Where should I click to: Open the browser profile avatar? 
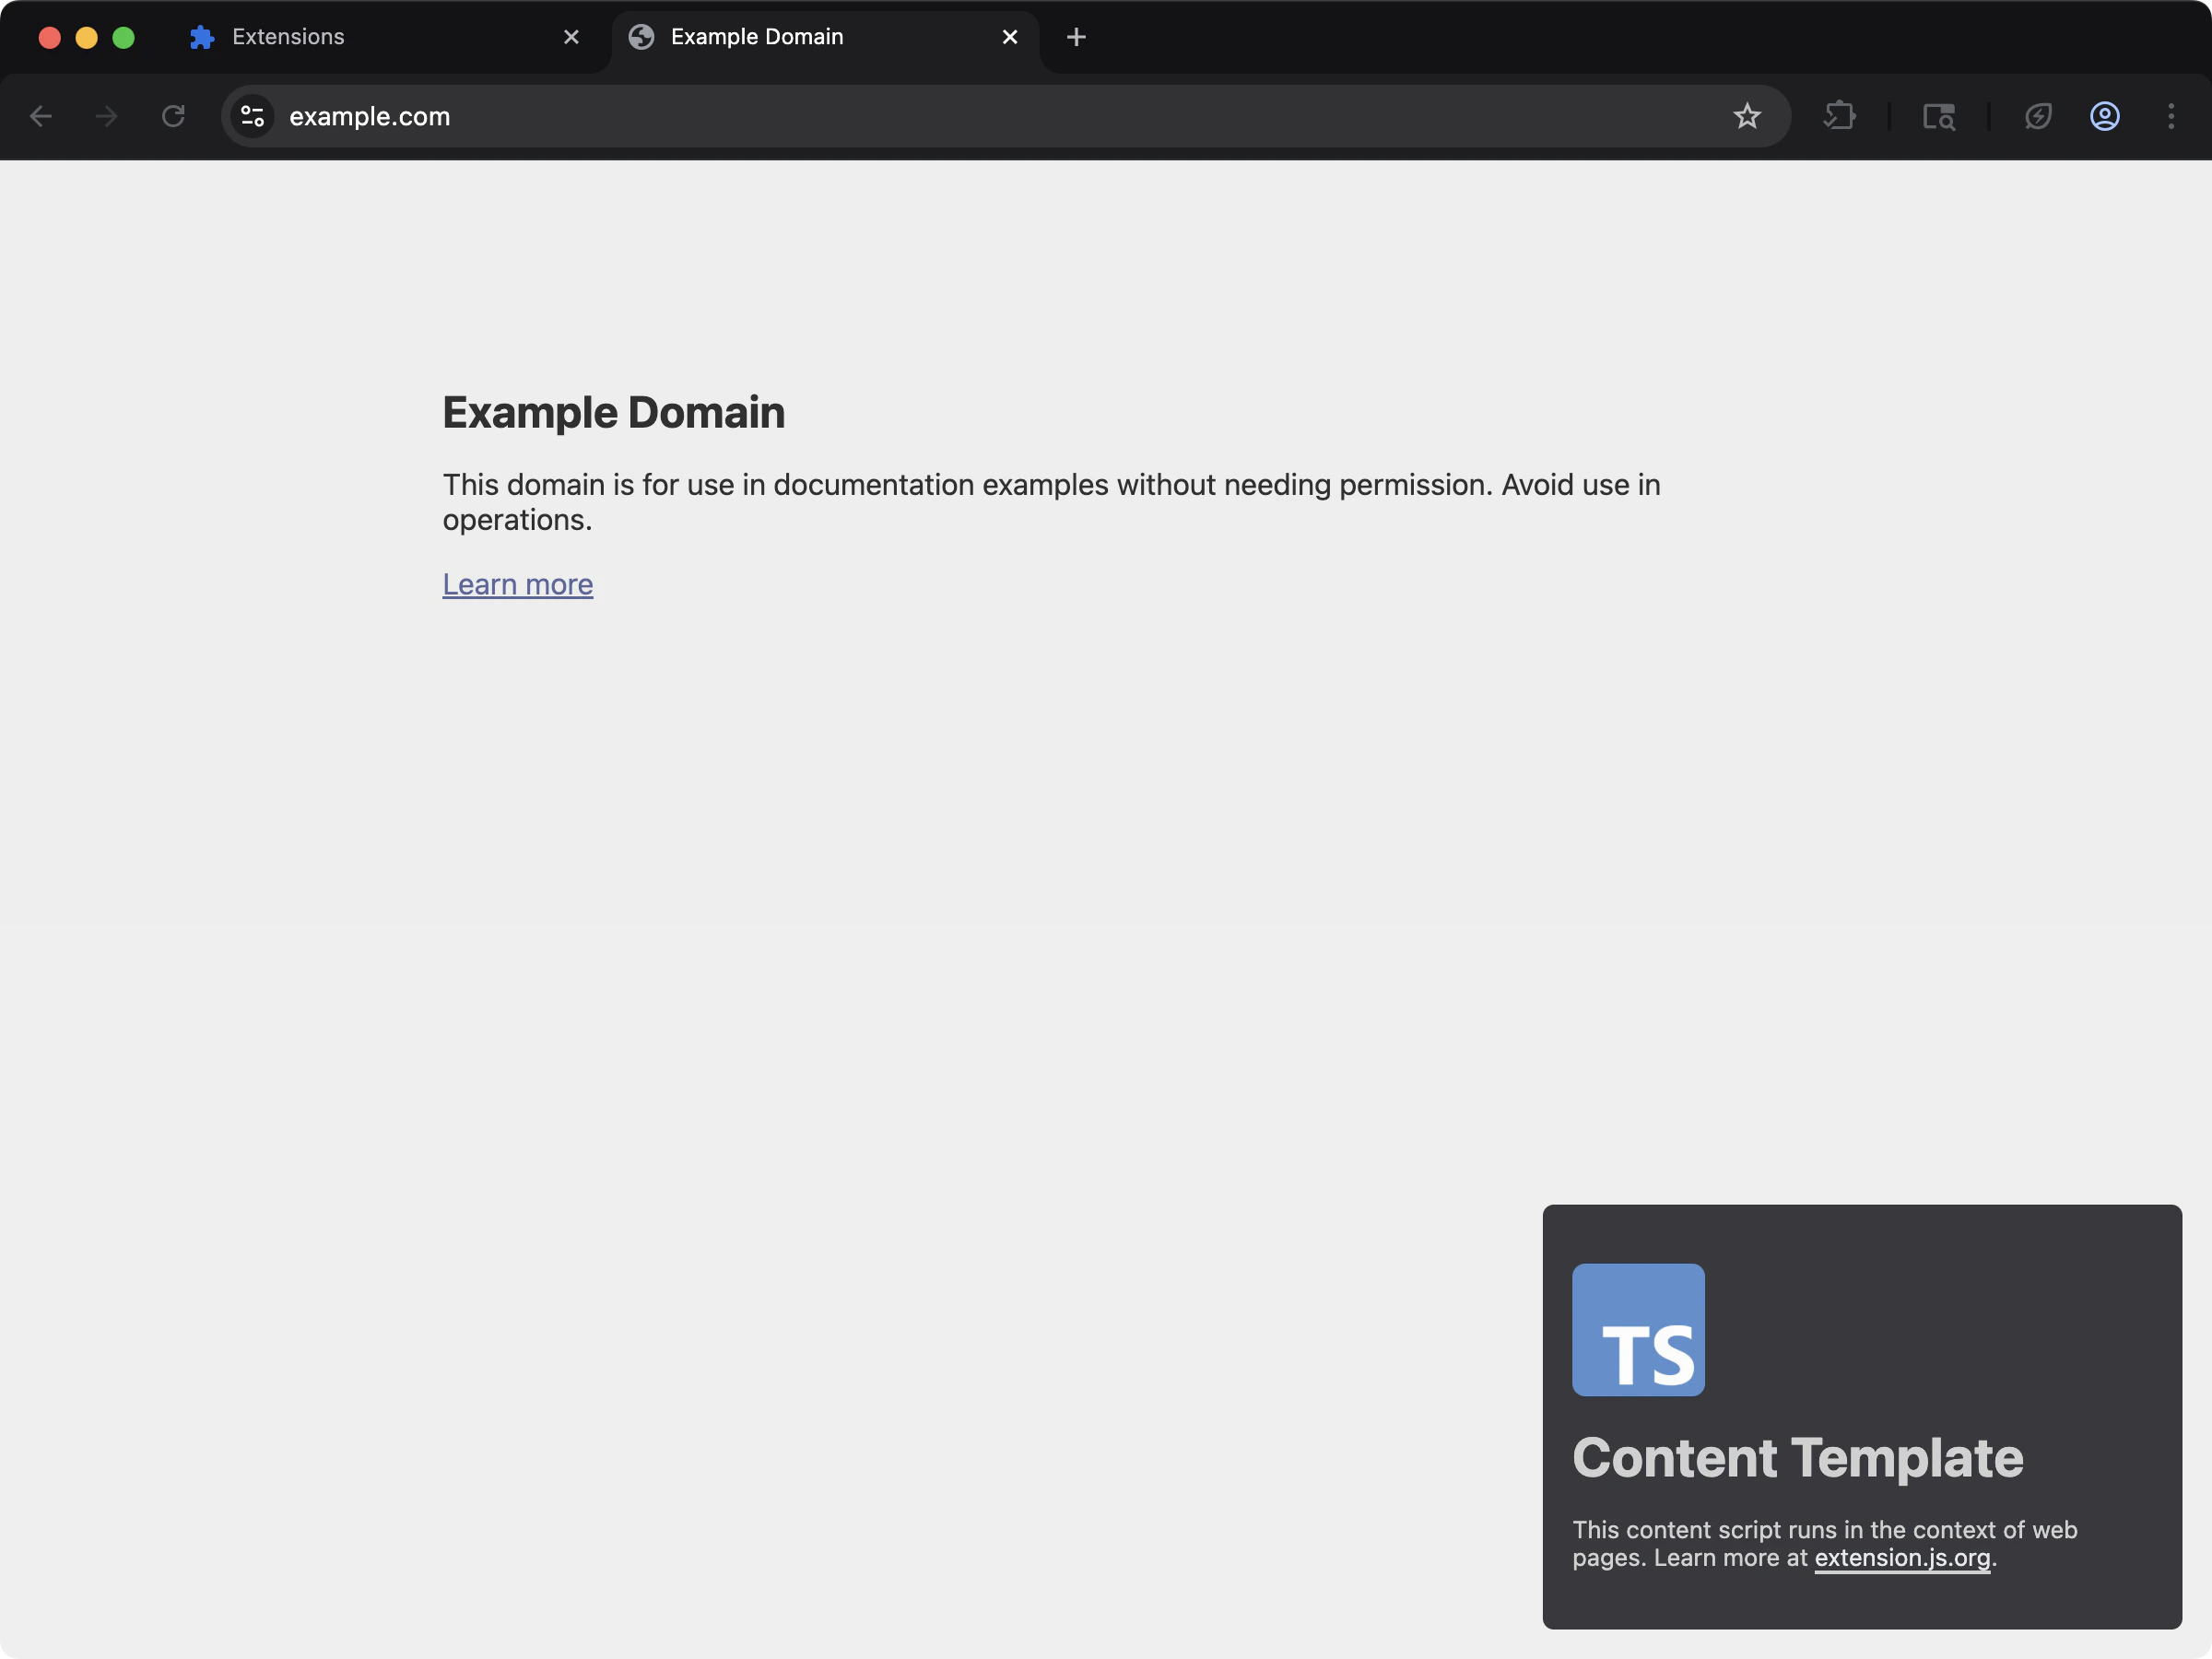(2104, 116)
